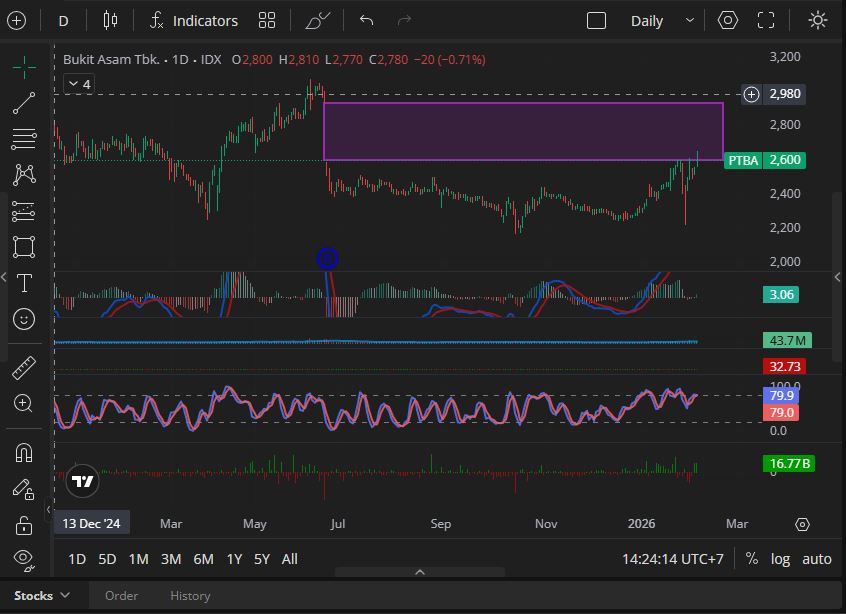Select the trend line drawing tool
Screen dimensions: 846x614
click(24, 102)
